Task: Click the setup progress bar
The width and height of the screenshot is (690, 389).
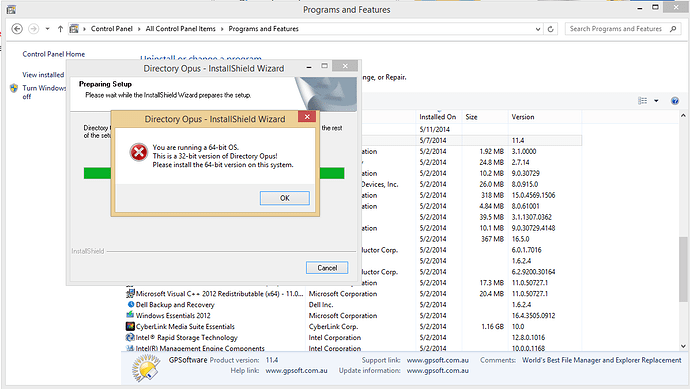Action: coord(214,173)
